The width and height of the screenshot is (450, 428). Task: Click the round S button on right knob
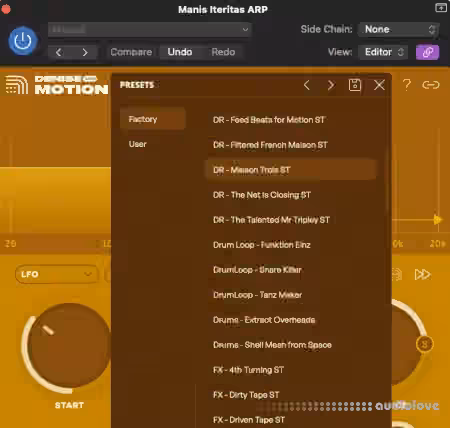pos(424,344)
